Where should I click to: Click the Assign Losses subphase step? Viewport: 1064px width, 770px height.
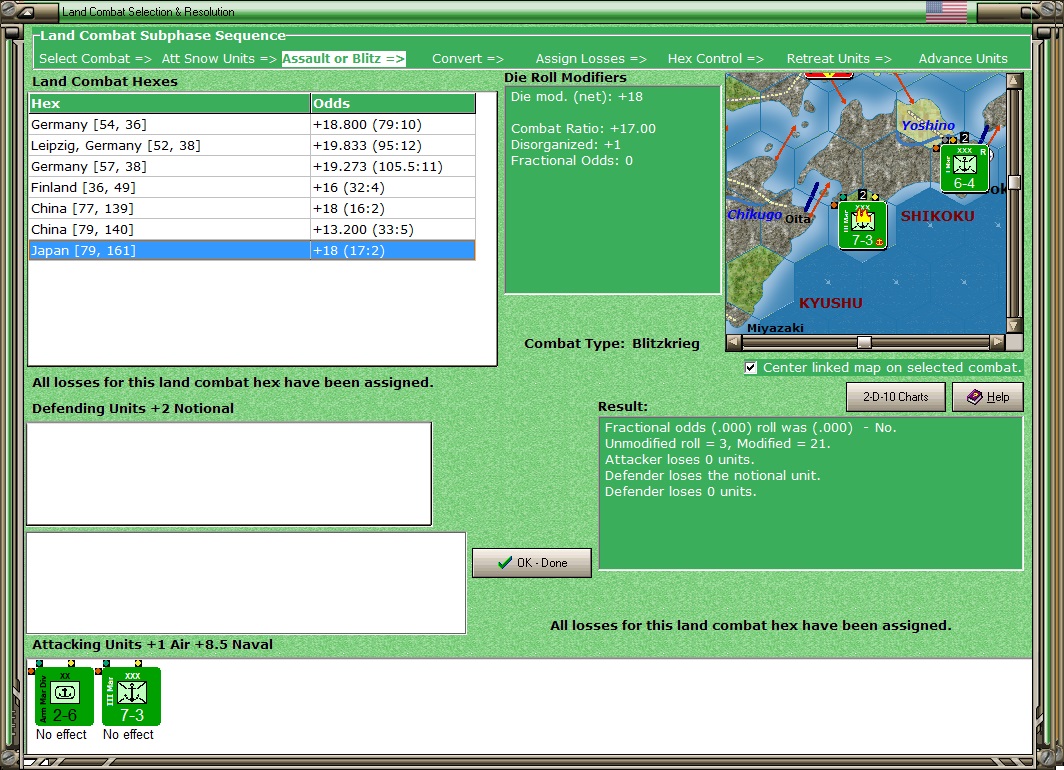point(591,59)
